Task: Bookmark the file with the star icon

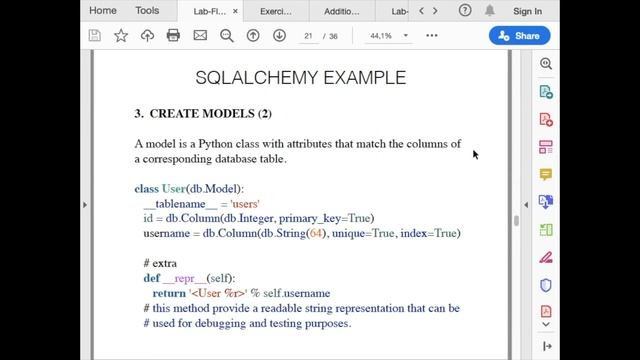Action: coord(121,36)
